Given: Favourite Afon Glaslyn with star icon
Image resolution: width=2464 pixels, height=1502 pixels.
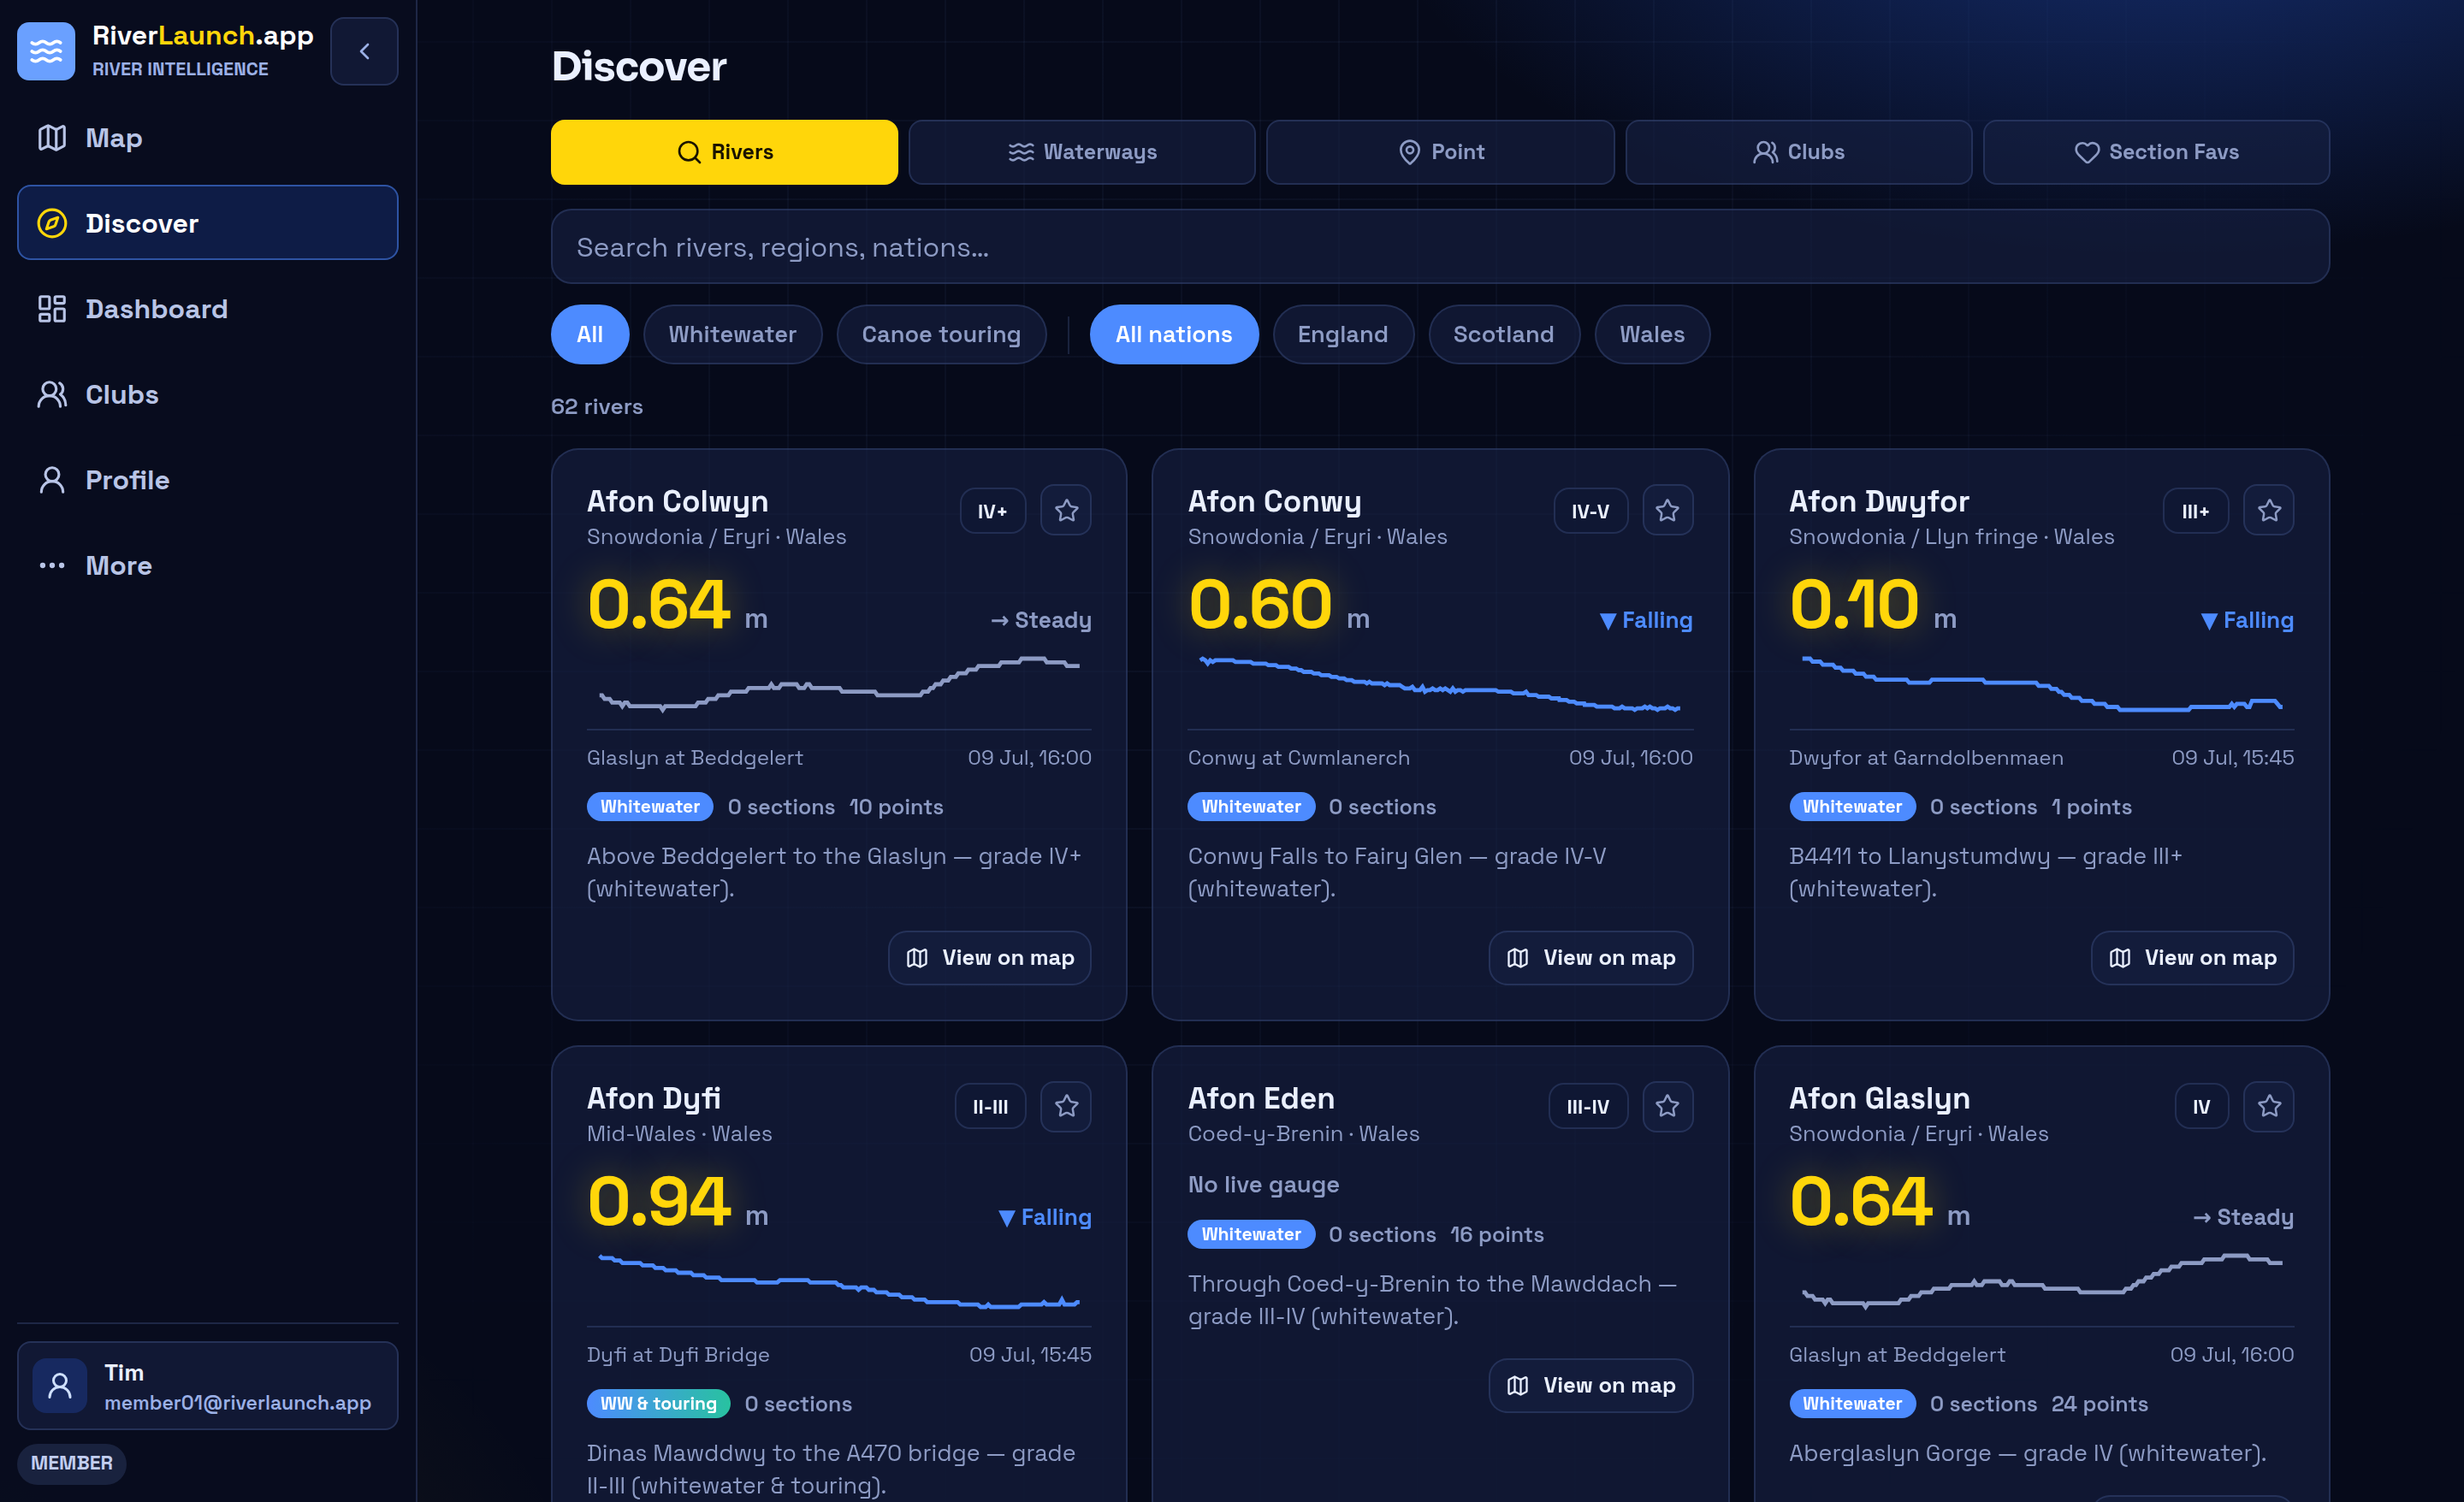Looking at the screenshot, I should (2269, 1106).
